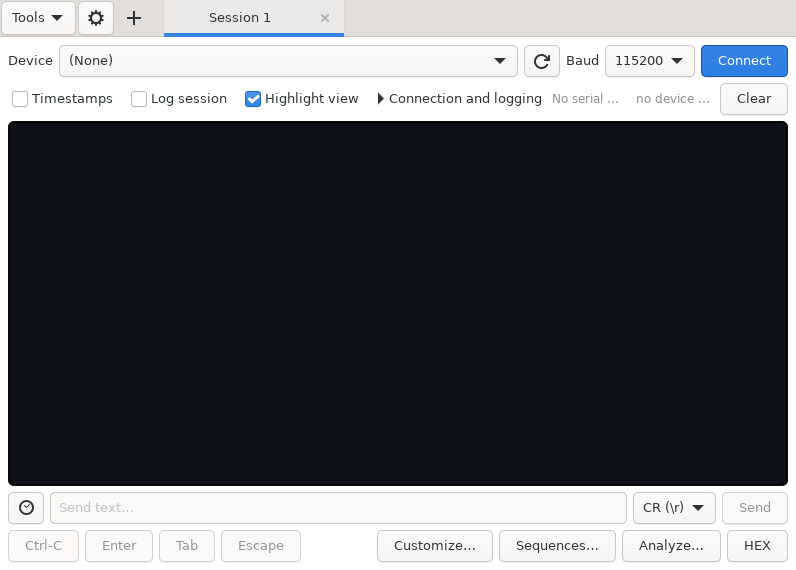This screenshot has width=796, height=570.
Task: Close the Session 1 tab
Action: click(325, 18)
